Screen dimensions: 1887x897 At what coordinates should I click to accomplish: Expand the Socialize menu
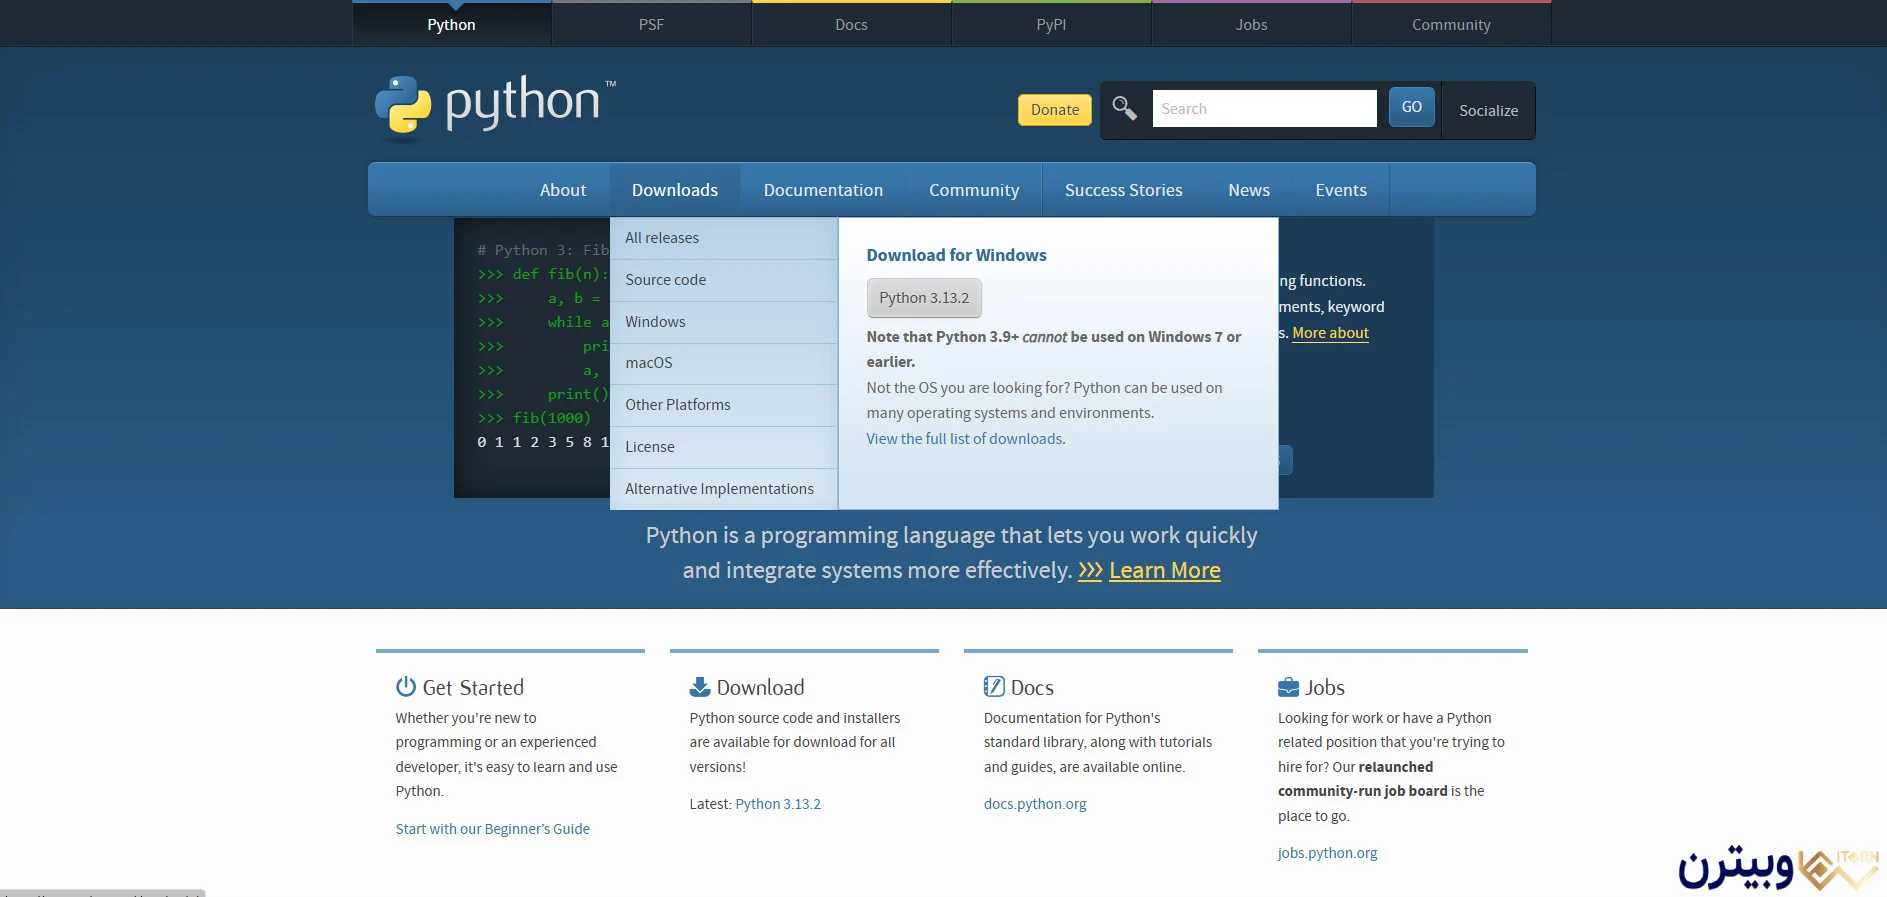1488,110
